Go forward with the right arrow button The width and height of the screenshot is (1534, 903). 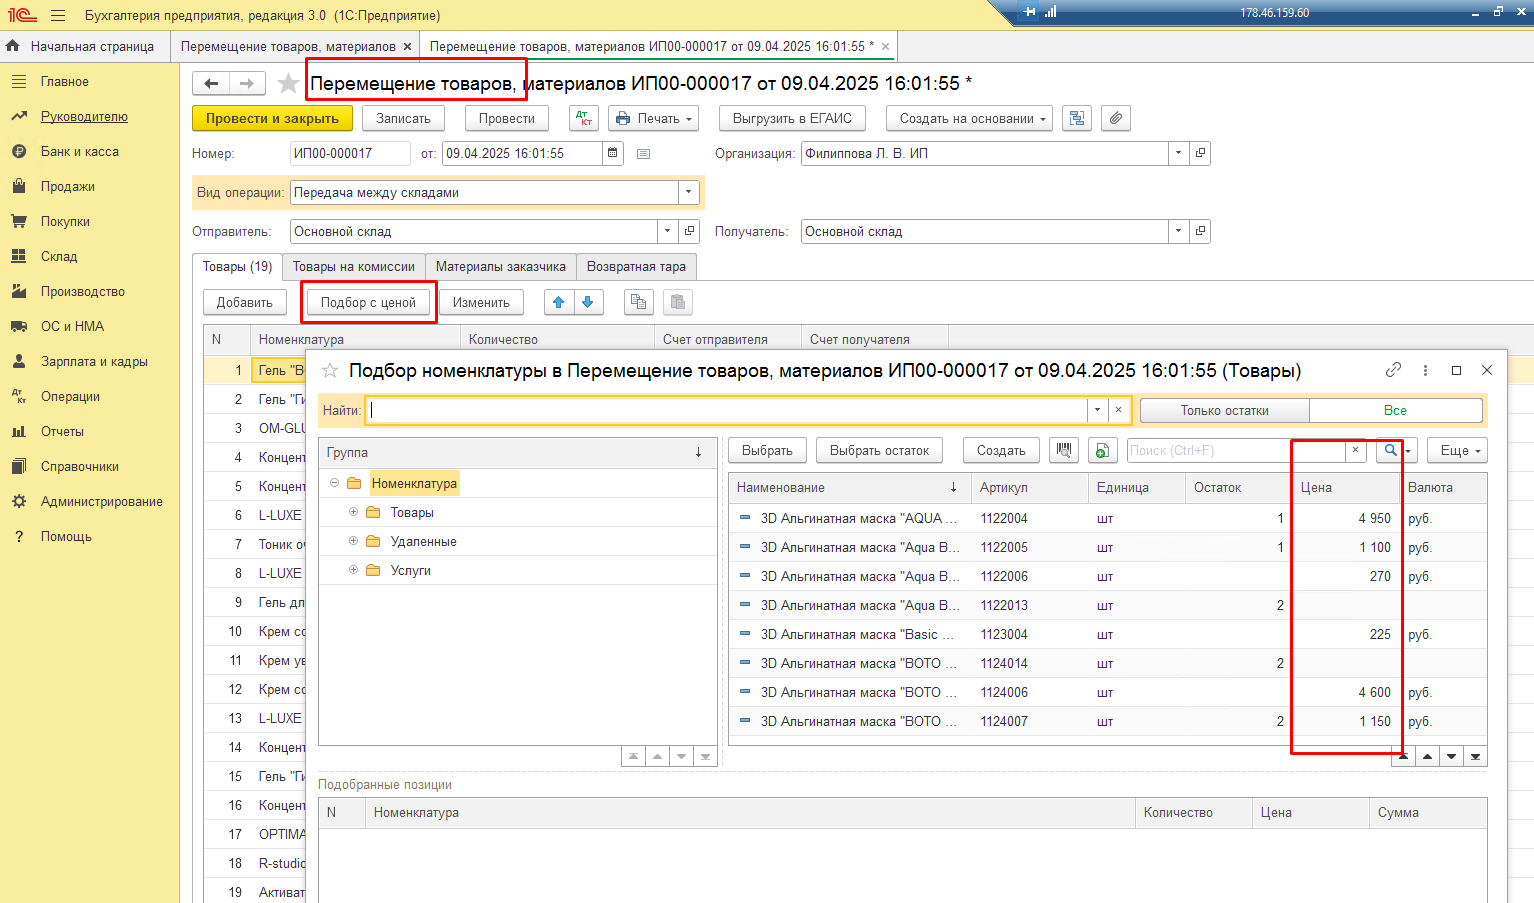pyautogui.click(x=247, y=83)
